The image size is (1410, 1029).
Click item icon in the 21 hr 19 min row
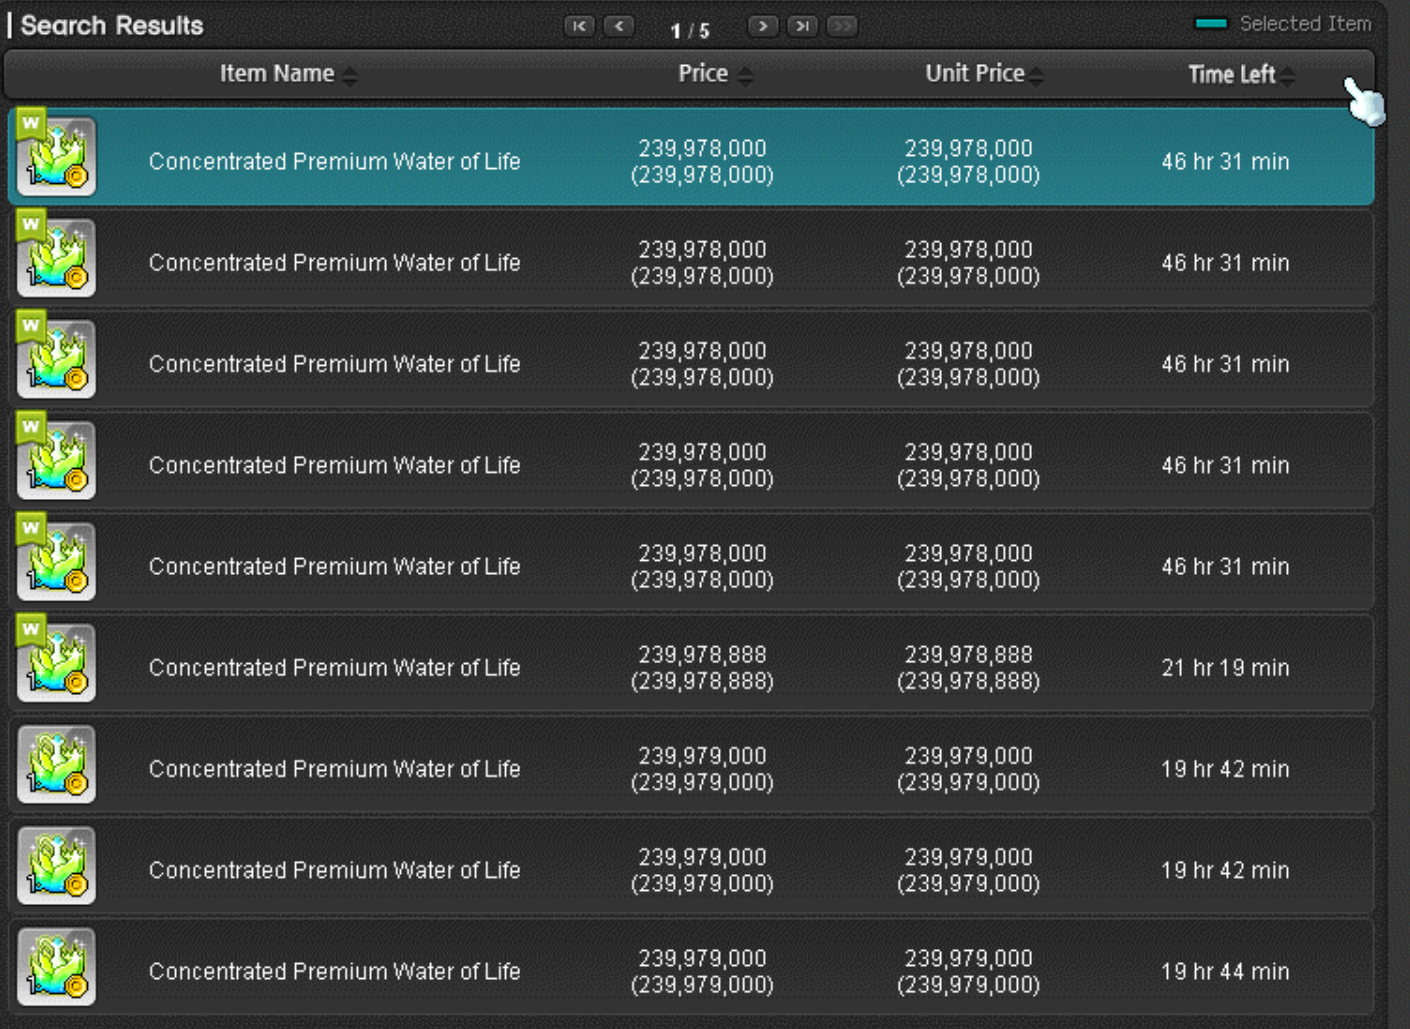tap(56, 661)
